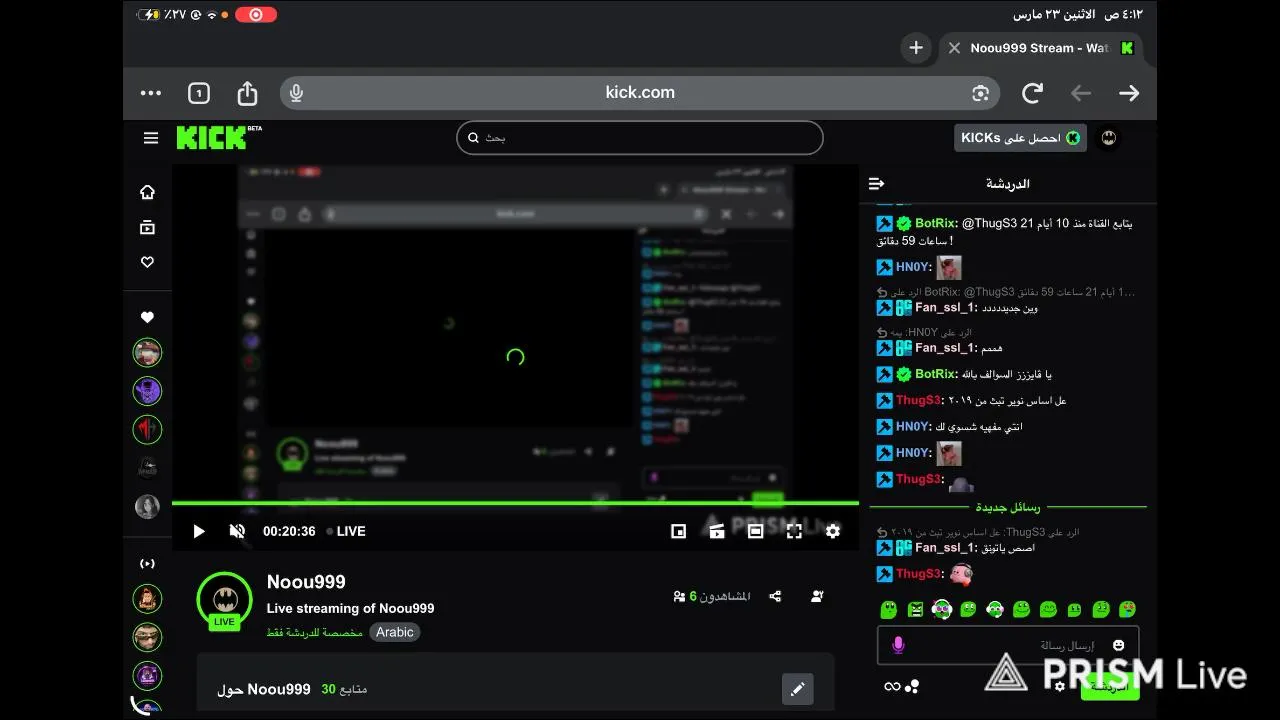The width and height of the screenshot is (1280, 720).
Task: Click the 30 followers count
Action: pos(344,690)
